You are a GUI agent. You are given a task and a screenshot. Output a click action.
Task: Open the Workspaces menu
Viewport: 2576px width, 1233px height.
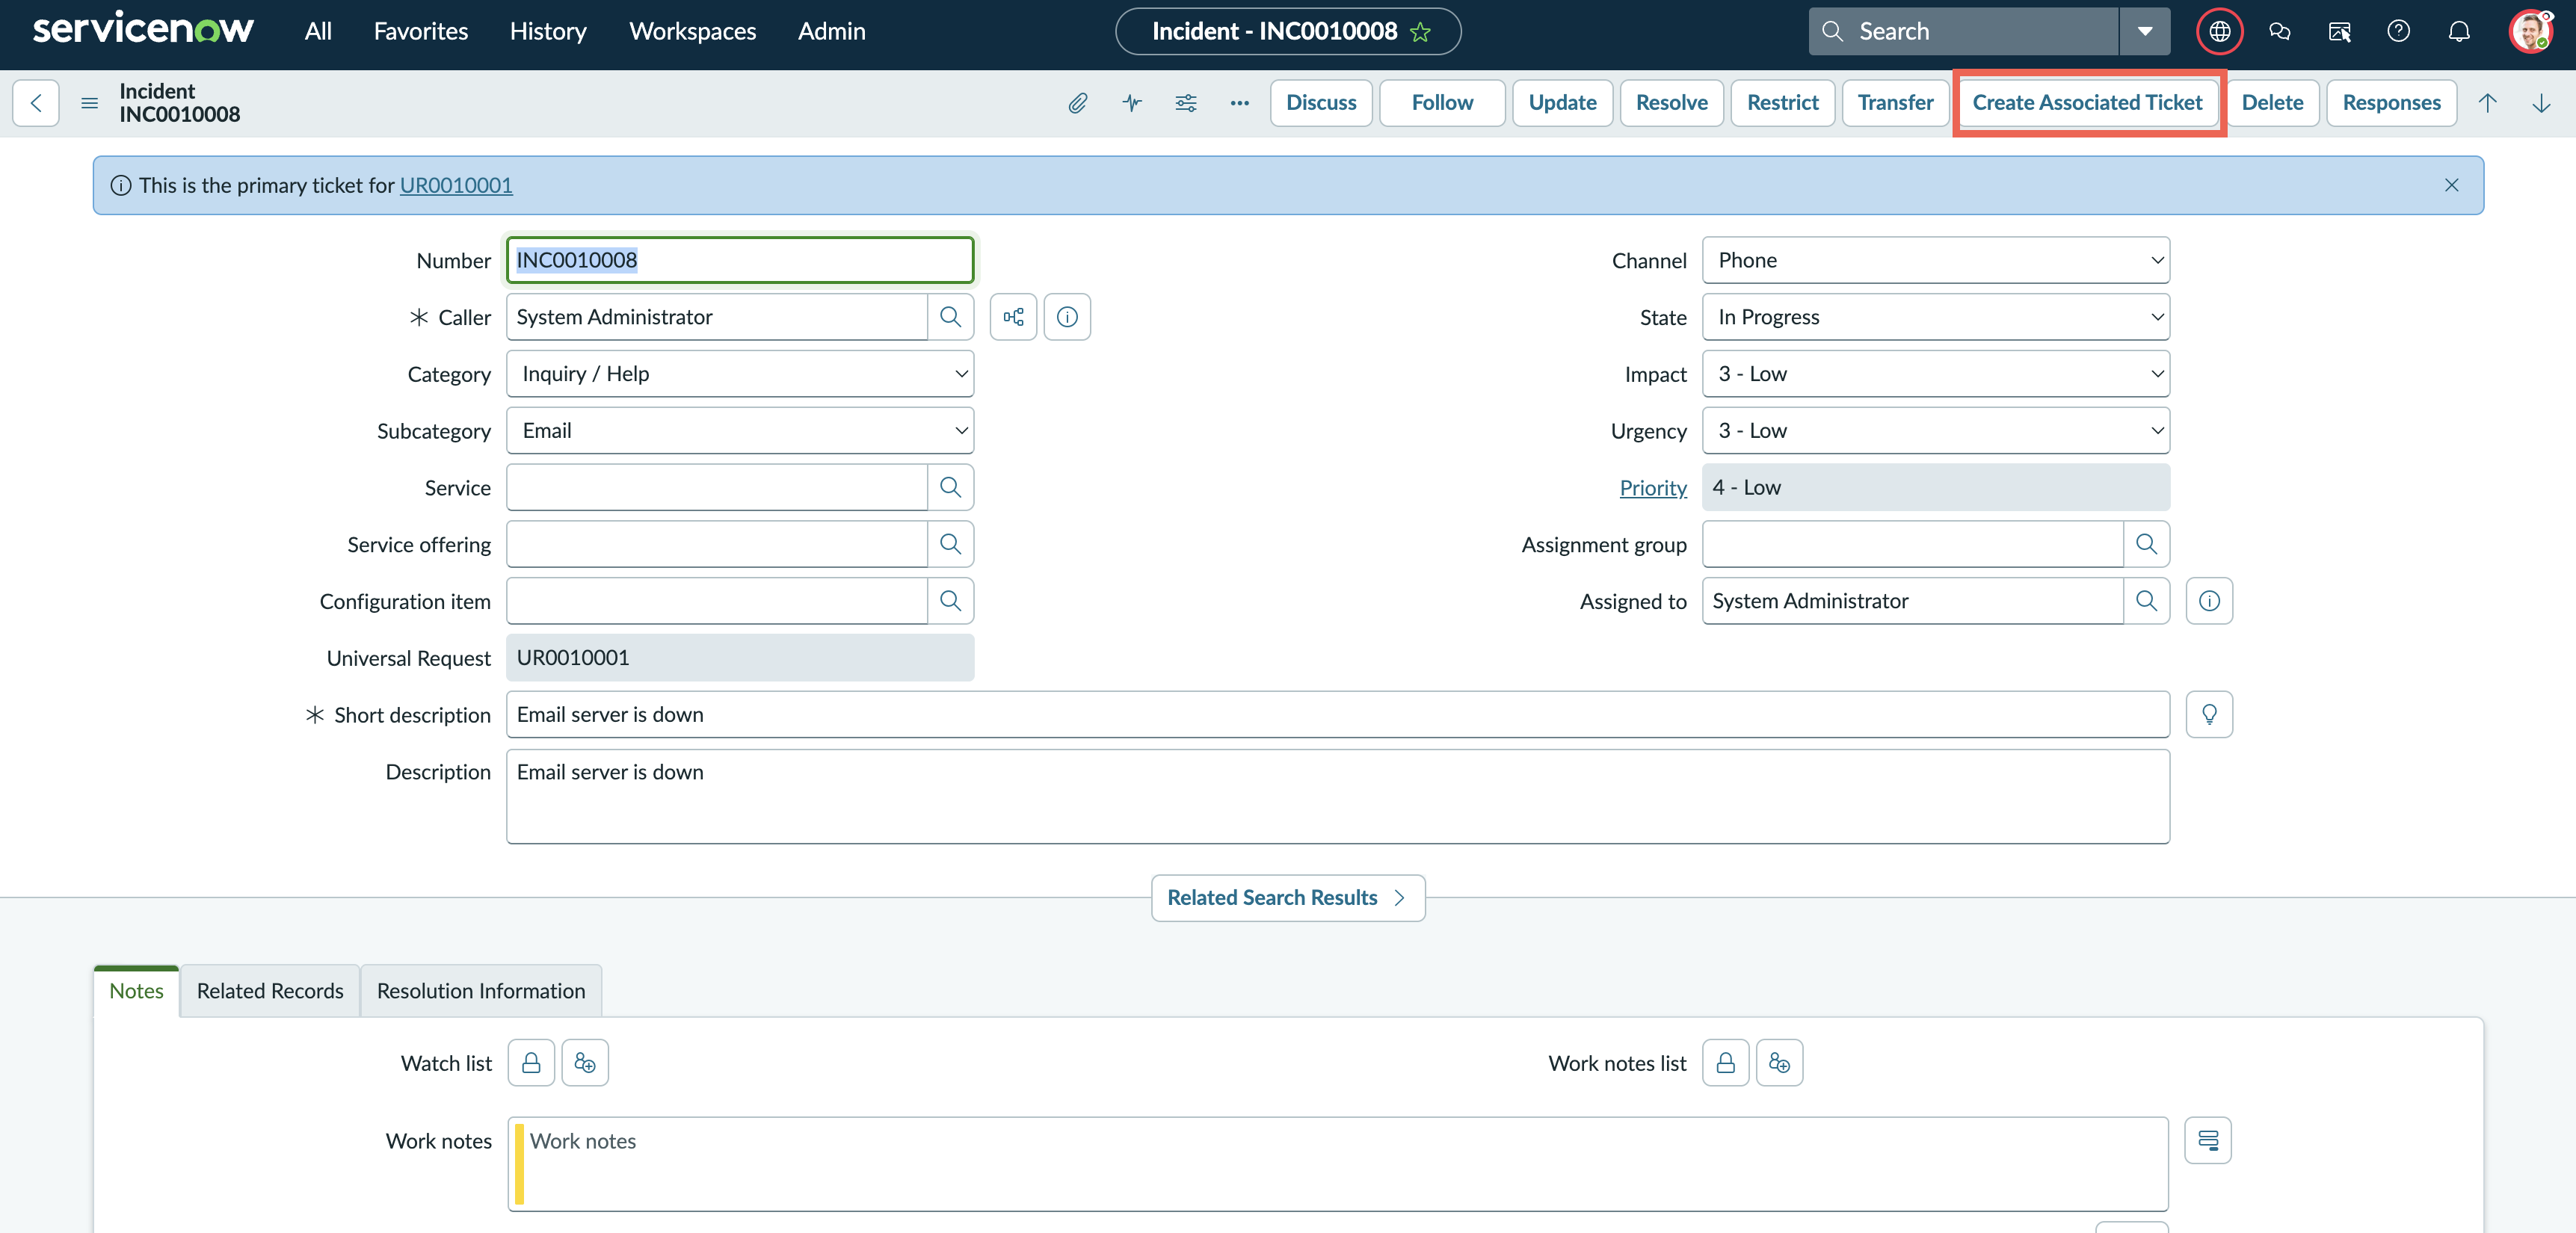[692, 31]
